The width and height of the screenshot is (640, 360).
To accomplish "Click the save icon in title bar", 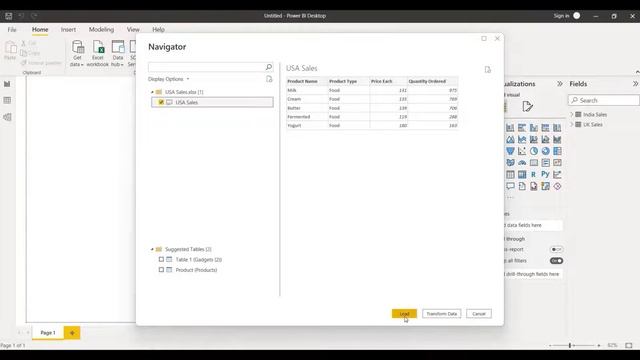I will click(9, 16).
